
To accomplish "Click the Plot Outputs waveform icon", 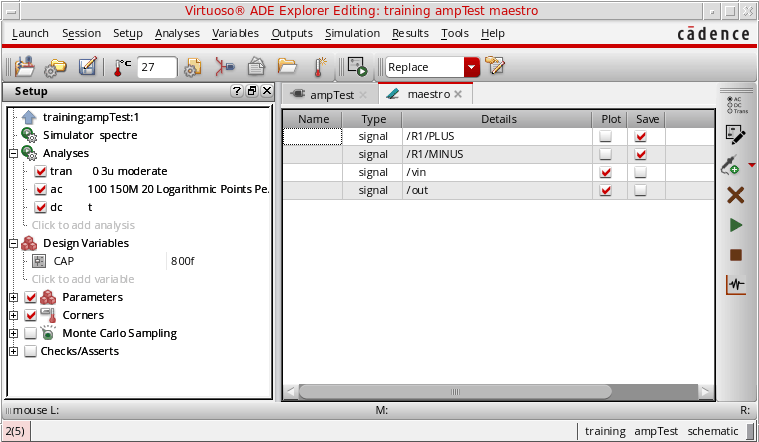I will coord(735,284).
